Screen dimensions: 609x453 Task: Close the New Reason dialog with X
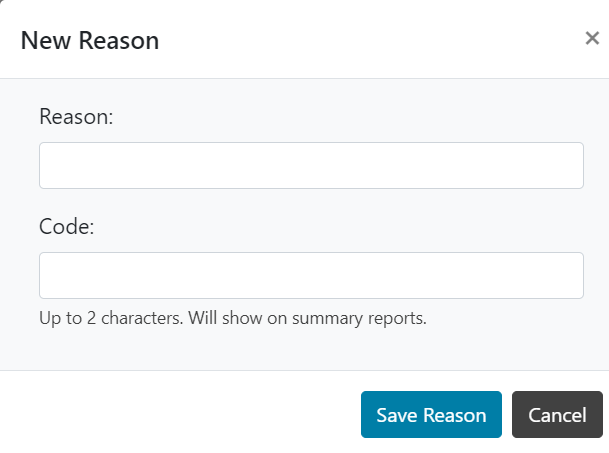pyautogui.click(x=592, y=38)
